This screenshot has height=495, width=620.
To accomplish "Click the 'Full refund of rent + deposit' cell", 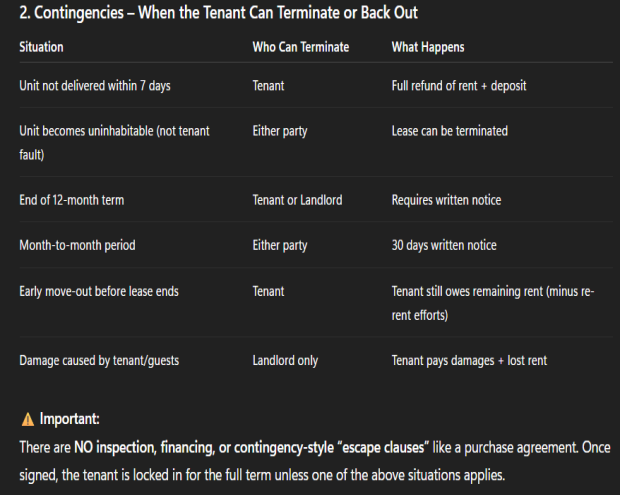I will pyautogui.click(x=459, y=86).
